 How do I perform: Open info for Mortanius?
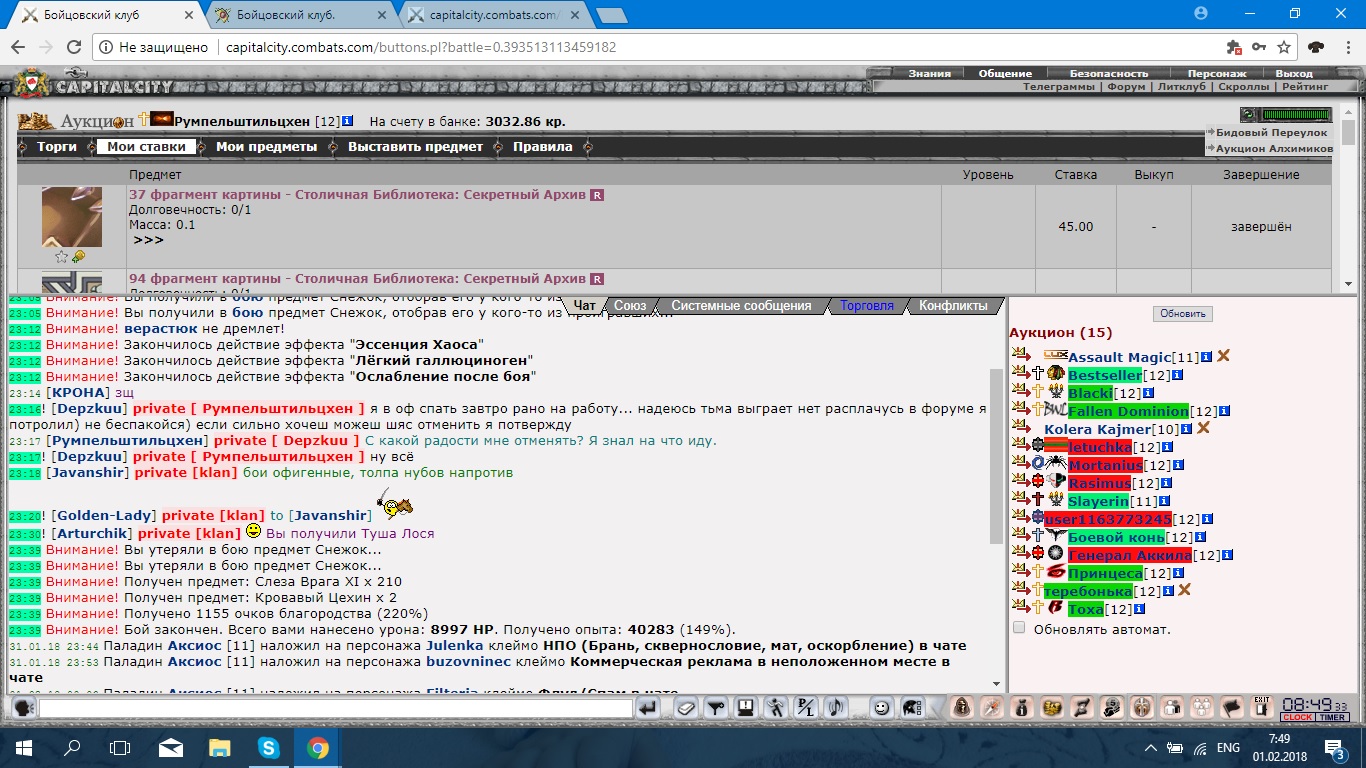(1177, 465)
